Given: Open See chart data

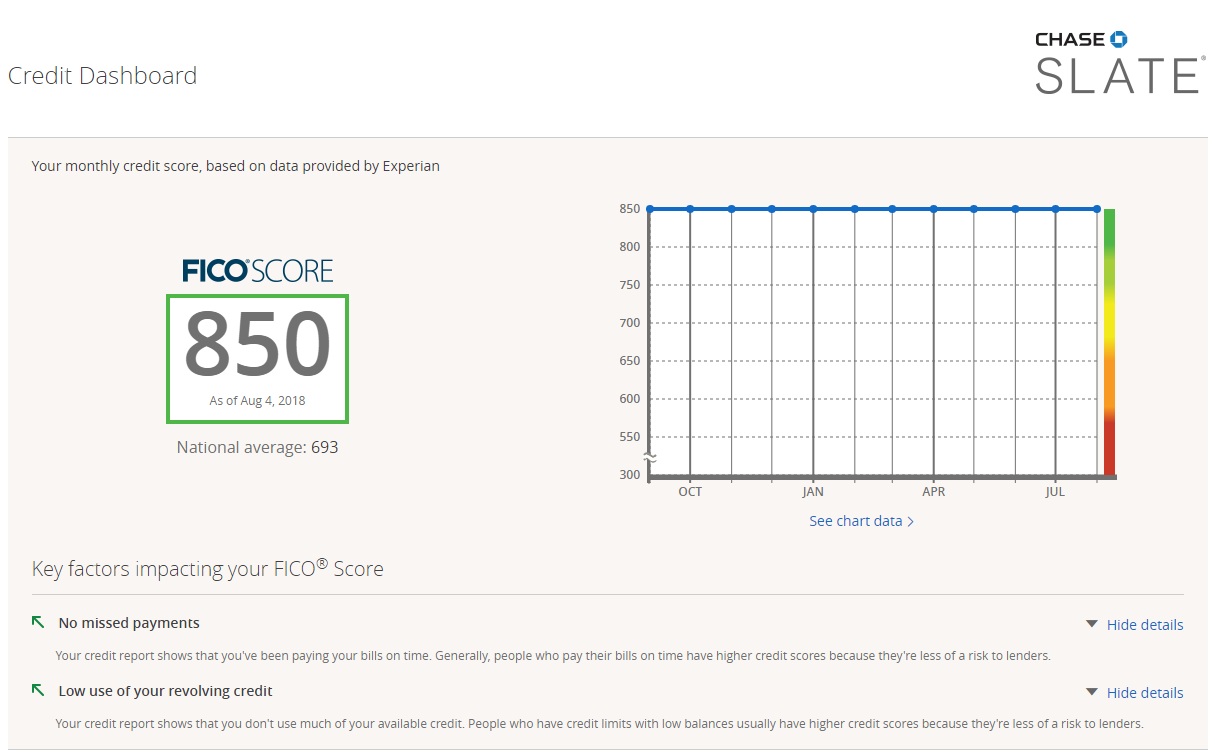Looking at the screenshot, I should pyautogui.click(x=857, y=521).
